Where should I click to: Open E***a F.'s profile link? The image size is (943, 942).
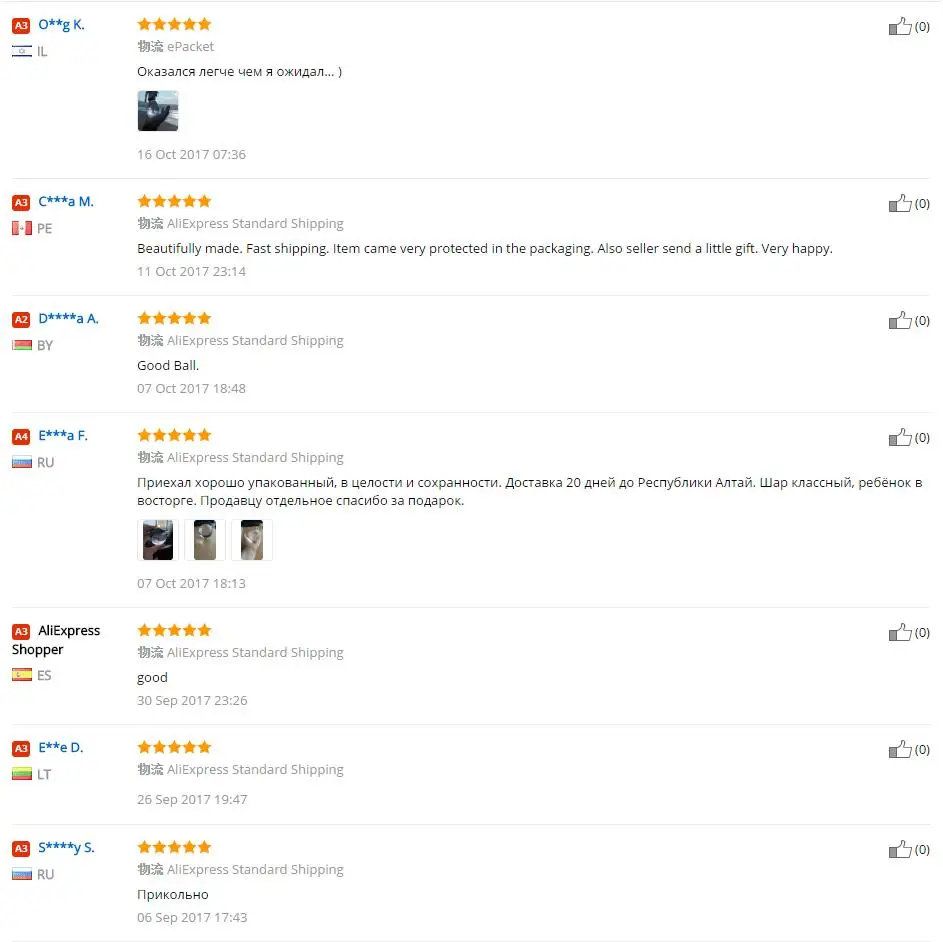pos(63,435)
